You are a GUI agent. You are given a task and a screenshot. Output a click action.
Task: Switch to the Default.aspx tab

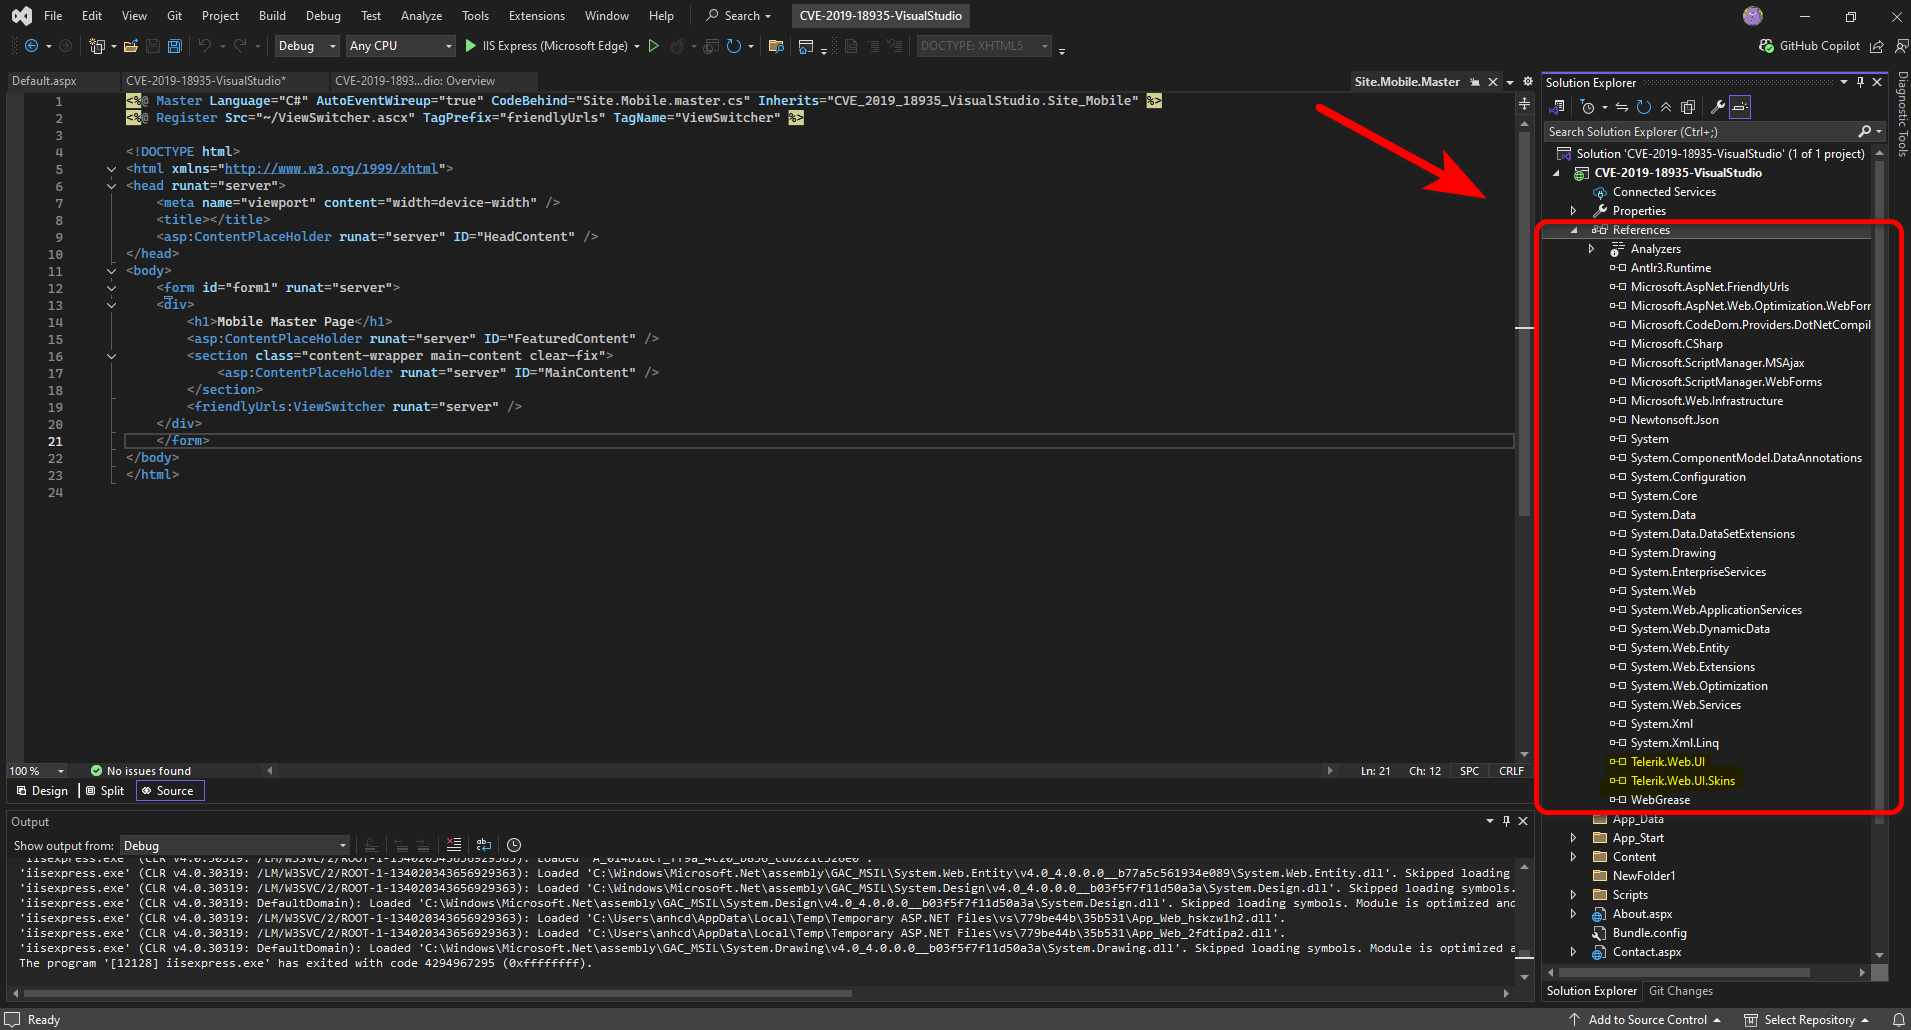44,81
